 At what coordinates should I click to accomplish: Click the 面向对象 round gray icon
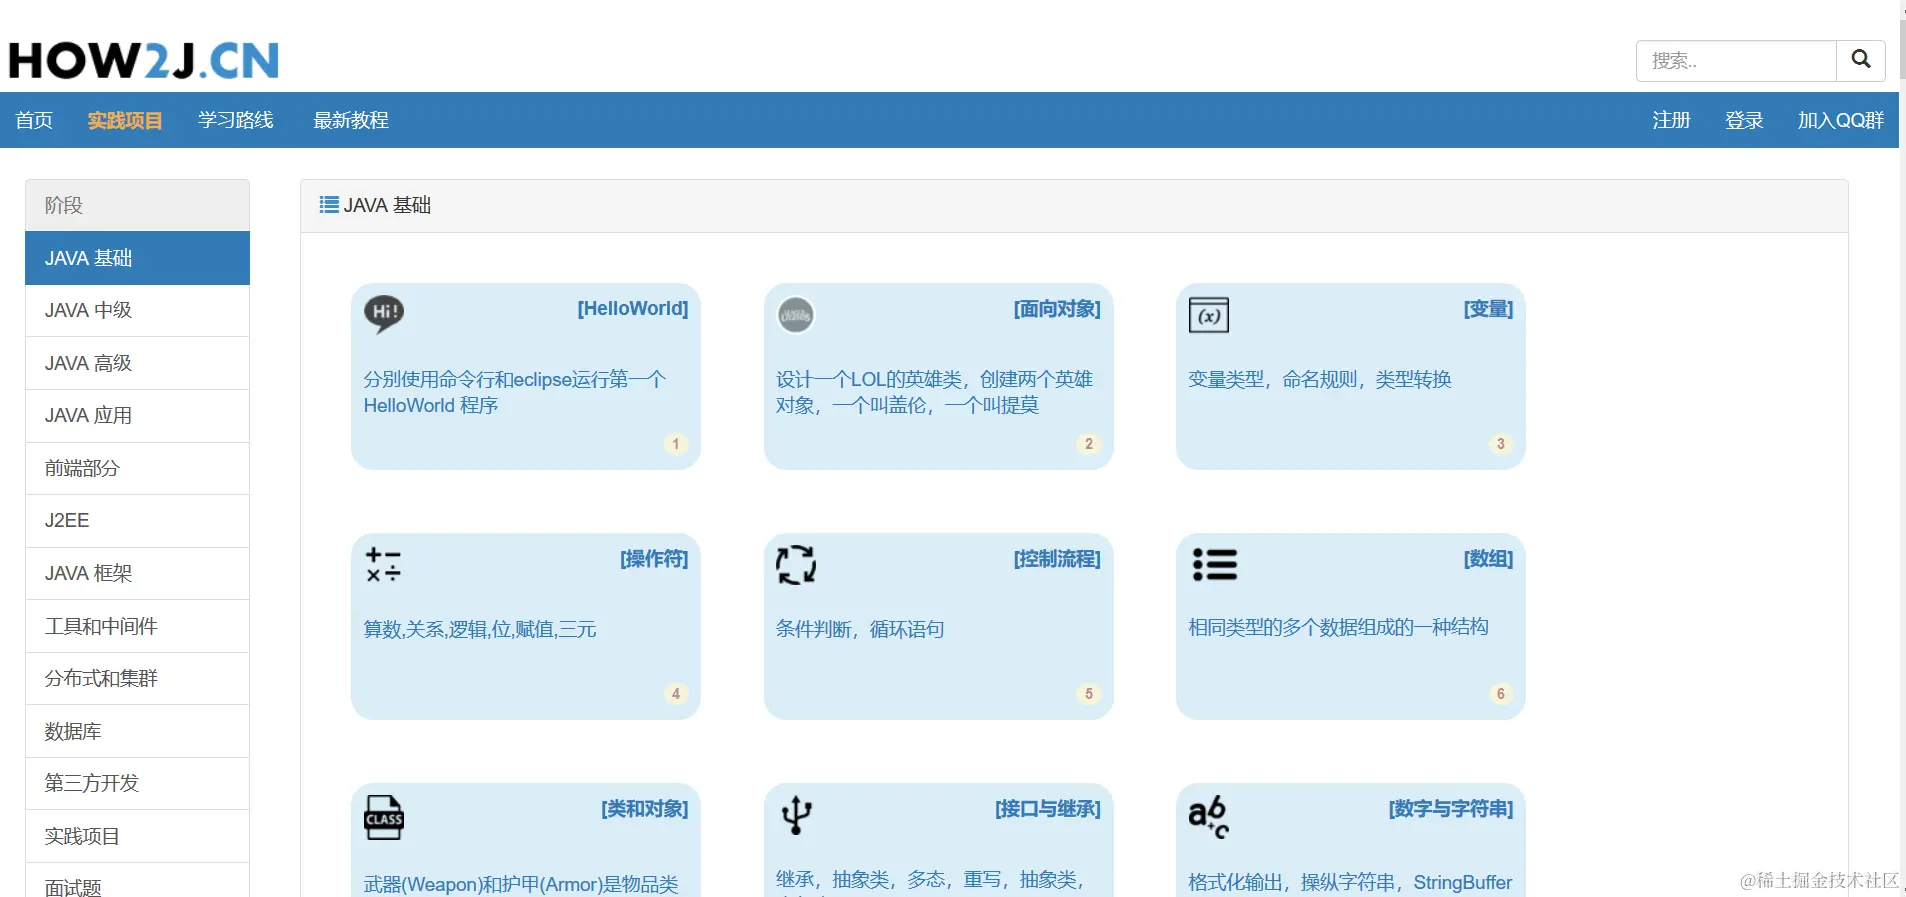click(x=796, y=315)
